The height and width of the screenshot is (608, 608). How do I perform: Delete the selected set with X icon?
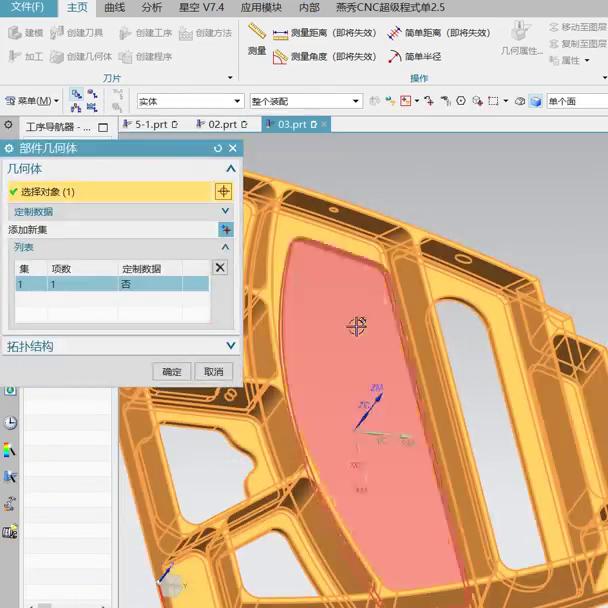coord(220,267)
